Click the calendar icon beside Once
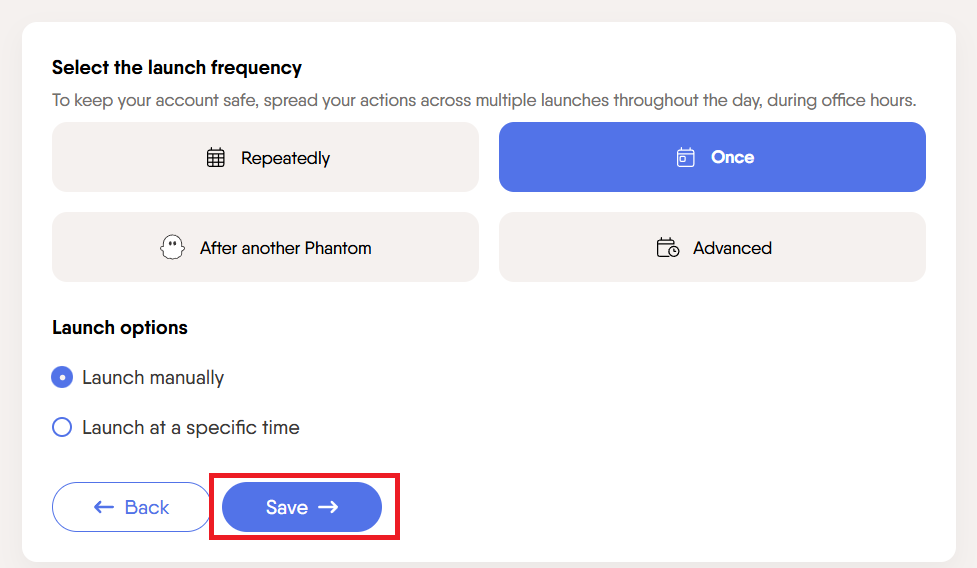This screenshot has height=568, width=977. (685, 158)
